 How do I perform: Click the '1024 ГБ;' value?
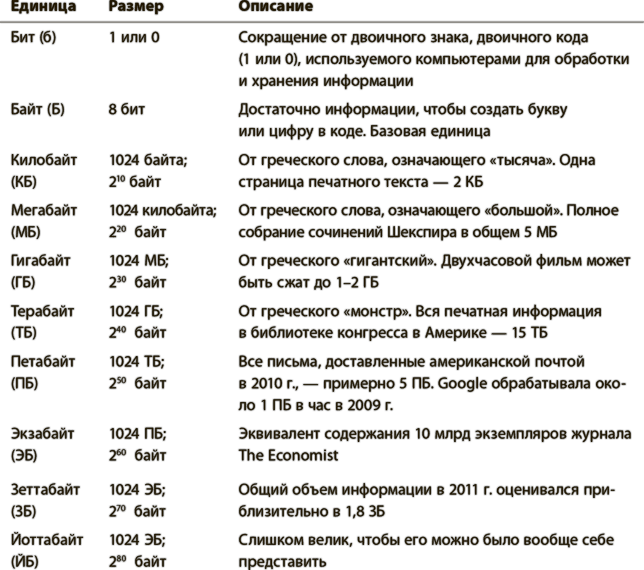(x=136, y=311)
